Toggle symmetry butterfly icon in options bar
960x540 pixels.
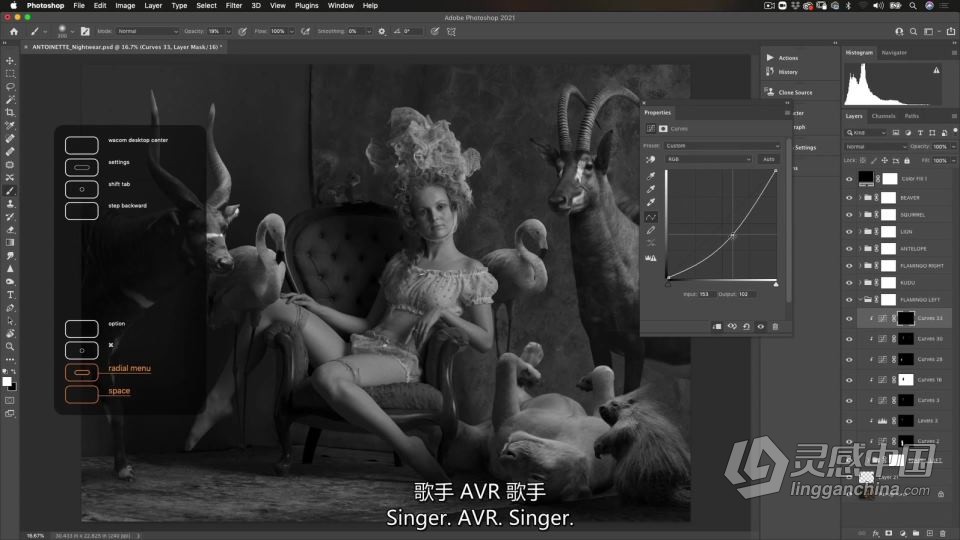(x=451, y=31)
